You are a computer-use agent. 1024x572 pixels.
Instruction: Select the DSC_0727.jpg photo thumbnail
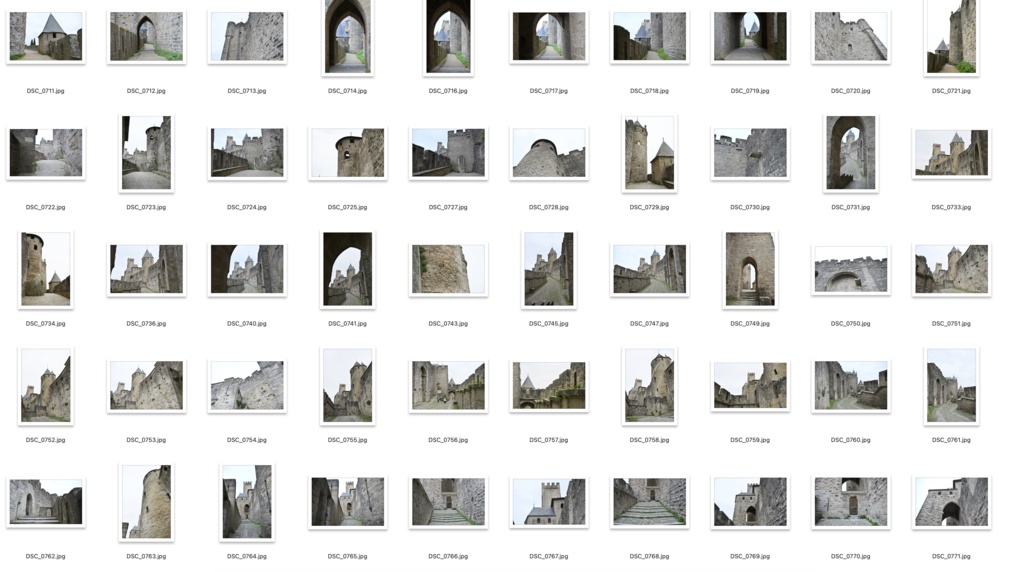click(448, 153)
